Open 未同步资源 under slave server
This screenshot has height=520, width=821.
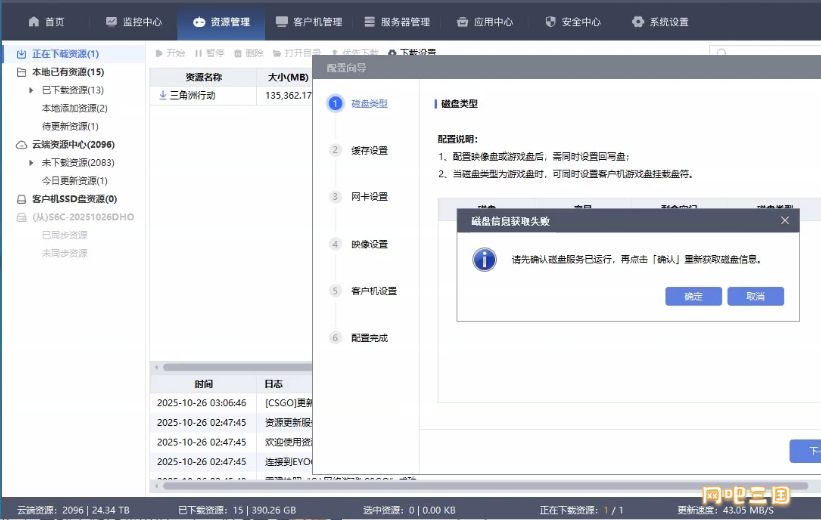(65, 253)
